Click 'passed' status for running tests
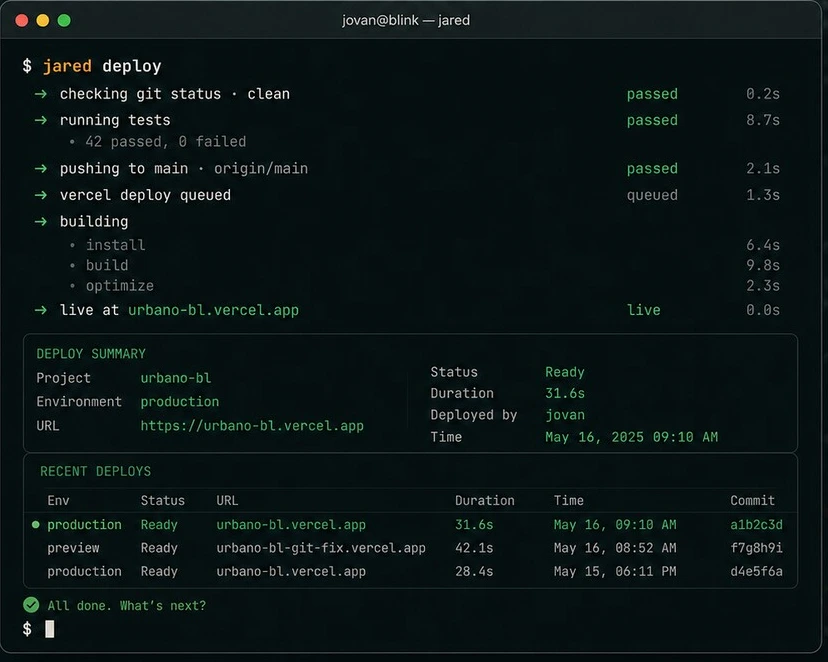 (652, 120)
